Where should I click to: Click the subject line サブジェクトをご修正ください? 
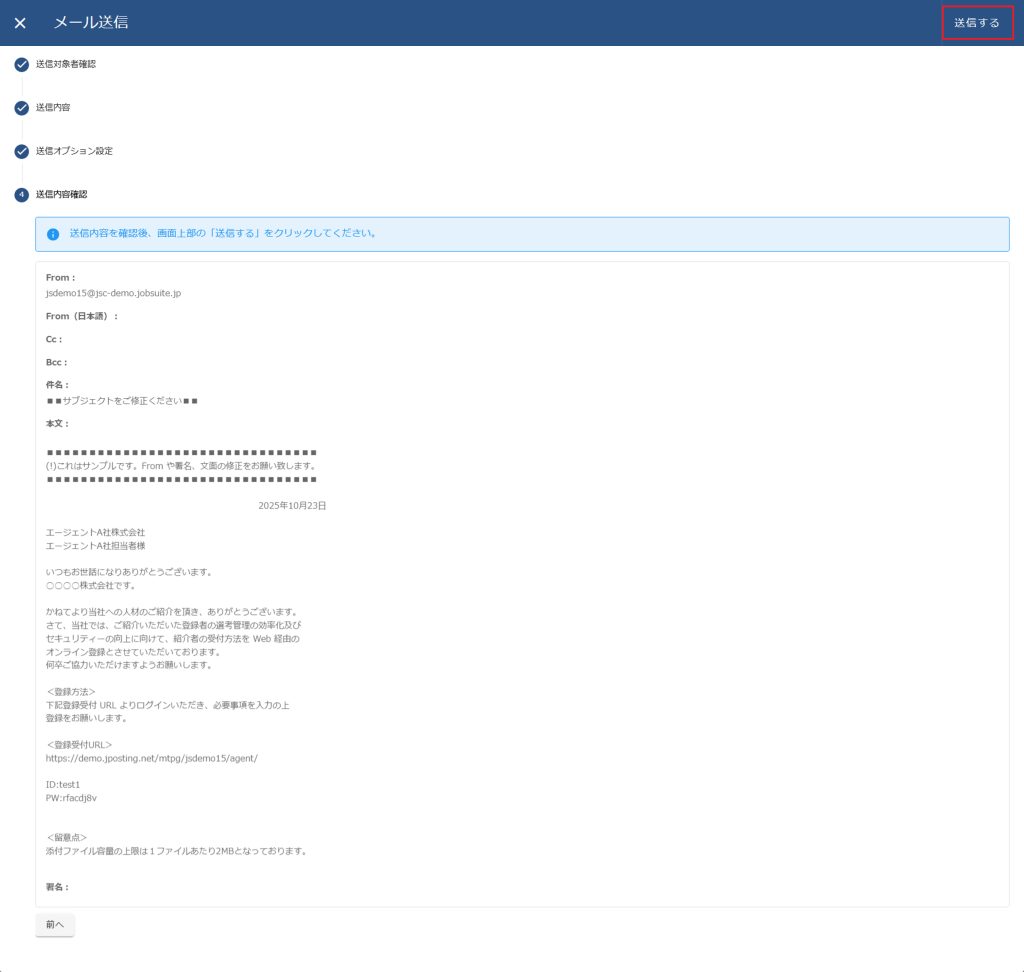[x=122, y=400]
